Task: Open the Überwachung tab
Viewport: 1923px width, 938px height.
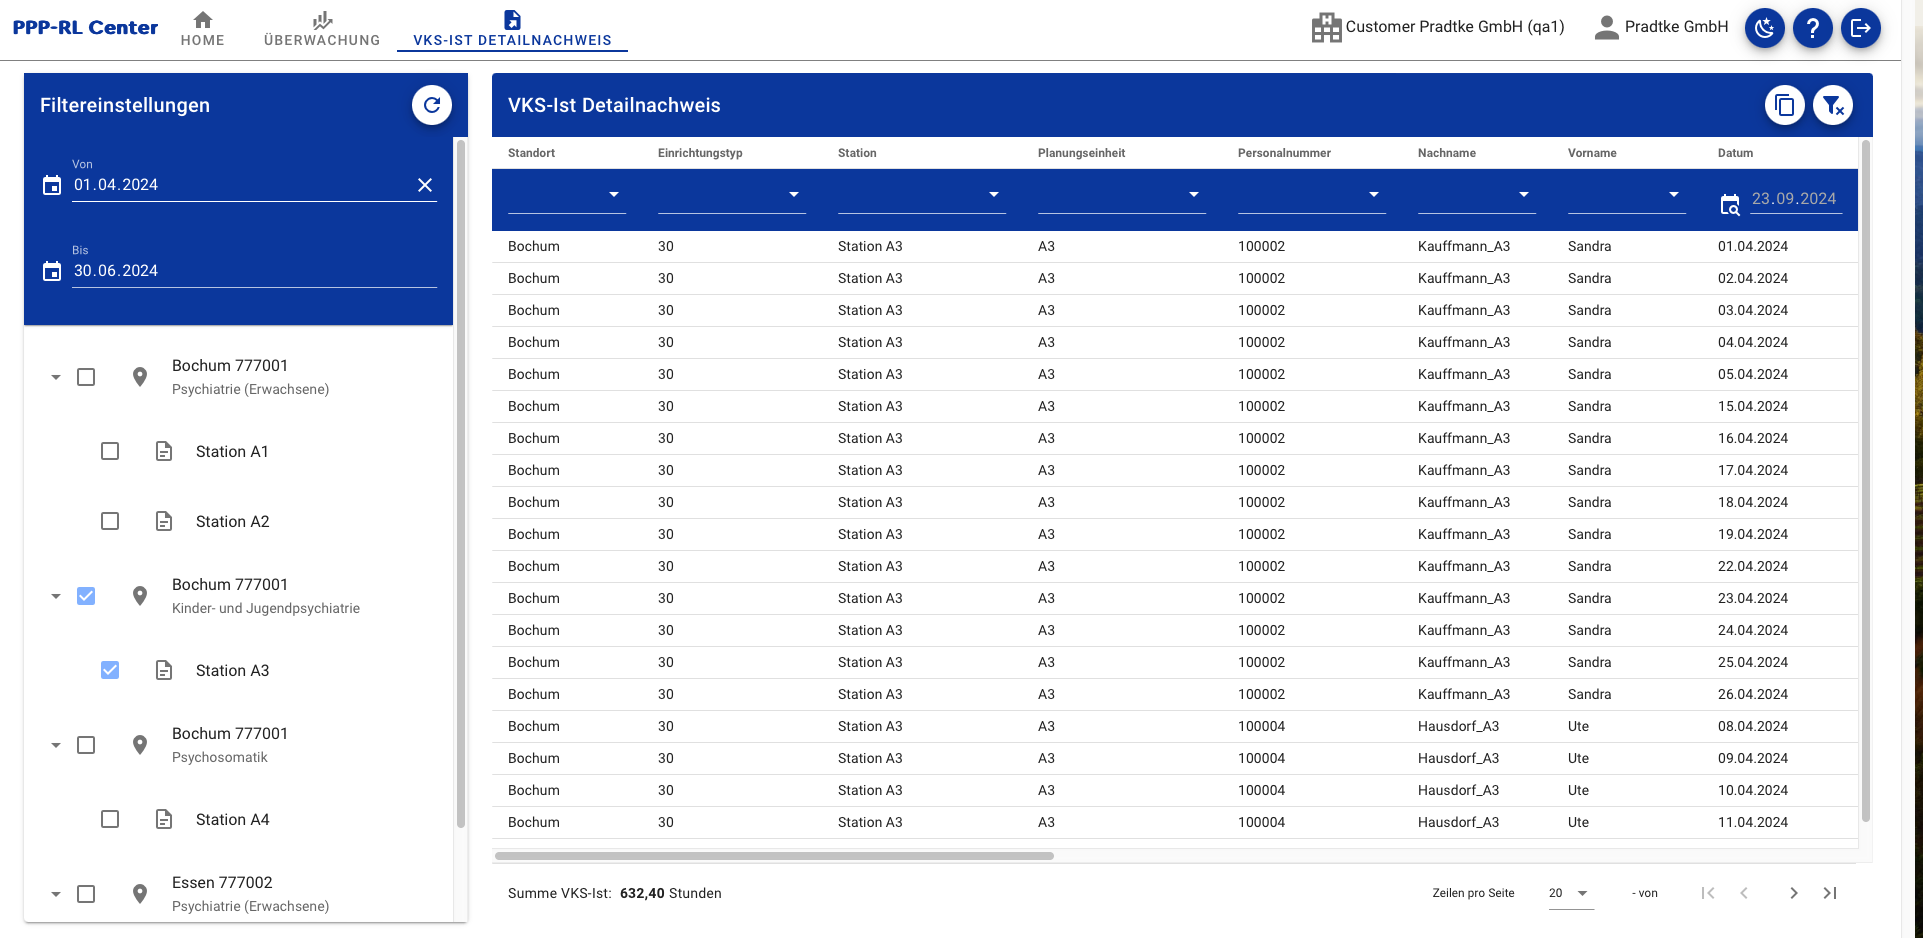Action: point(322,28)
